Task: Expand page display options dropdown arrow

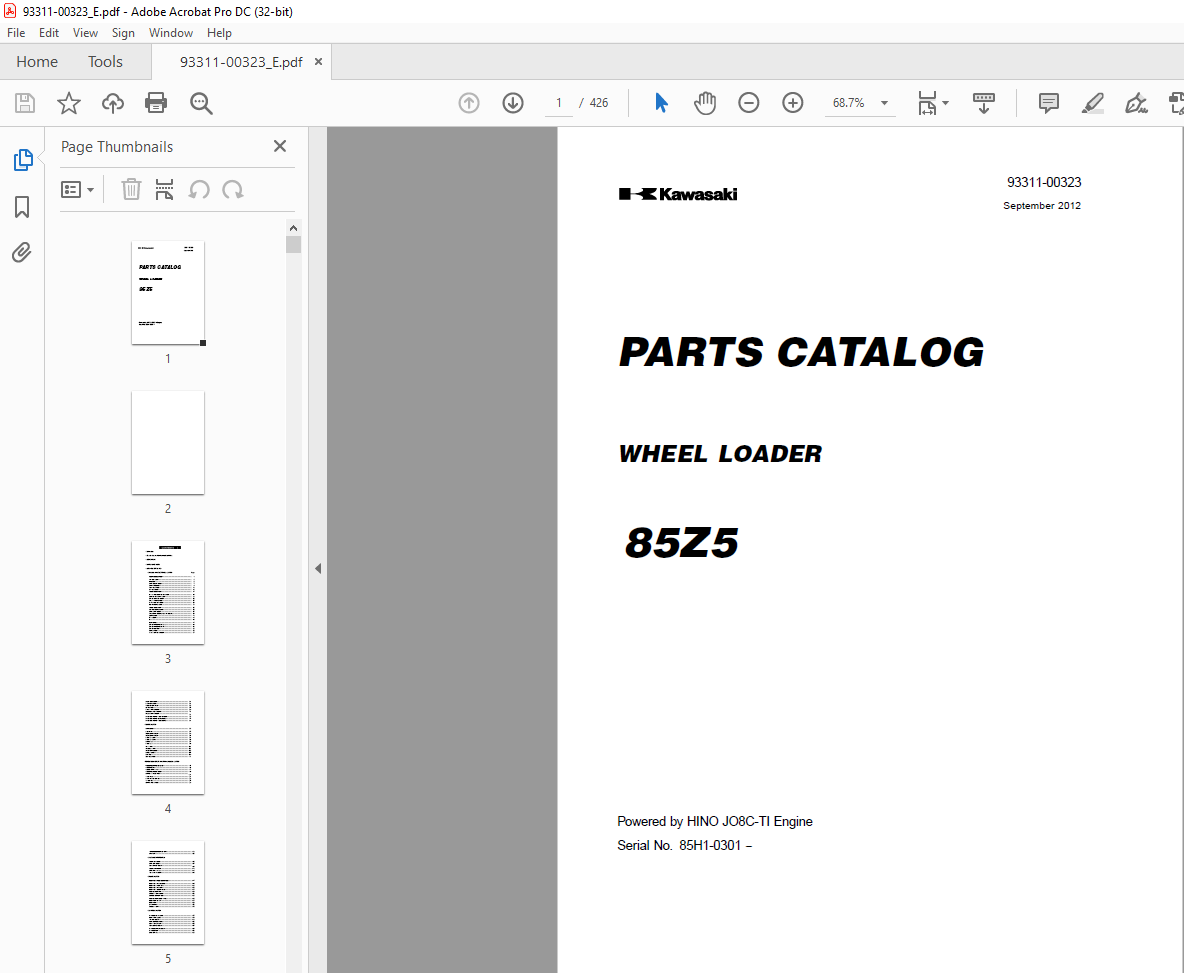Action: [945, 103]
